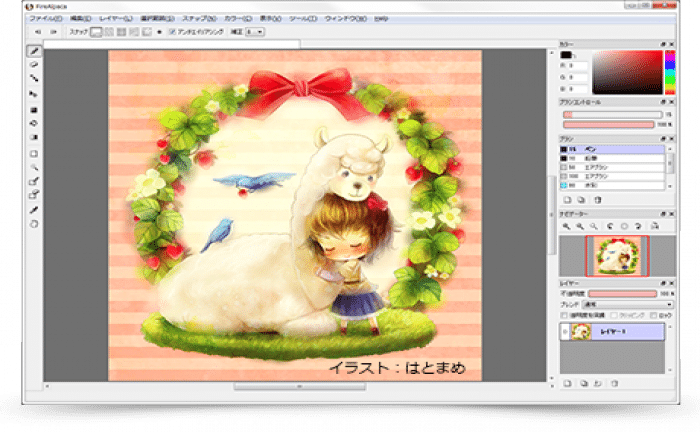Select the Fill rectangle tool
The image size is (700, 432).
(34, 110)
